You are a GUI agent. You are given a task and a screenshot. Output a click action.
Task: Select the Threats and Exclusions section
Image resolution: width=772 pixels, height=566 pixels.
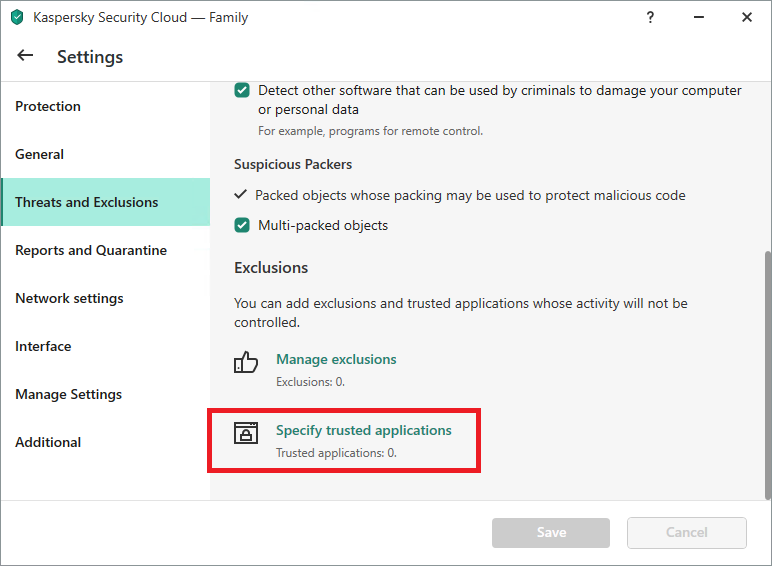point(87,202)
